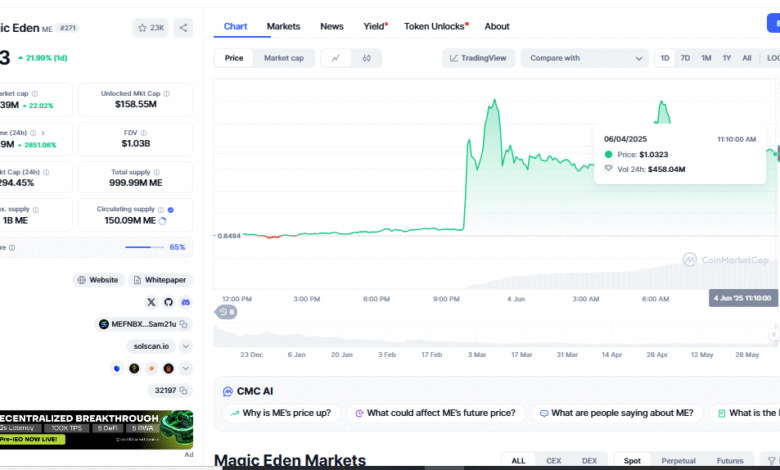Open the News tab

[x=332, y=26]
